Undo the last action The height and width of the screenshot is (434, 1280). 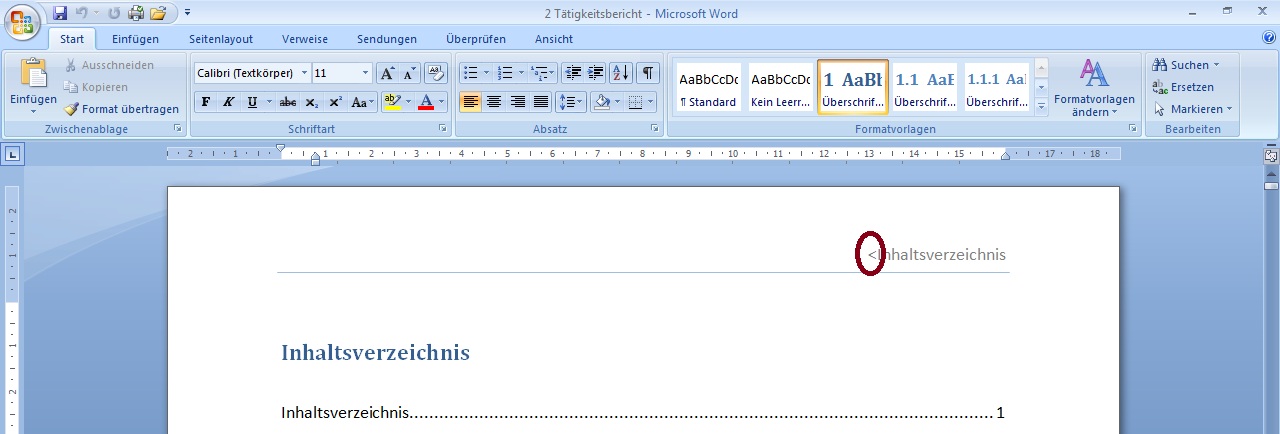pyautogui.click(x=81, y=13)
